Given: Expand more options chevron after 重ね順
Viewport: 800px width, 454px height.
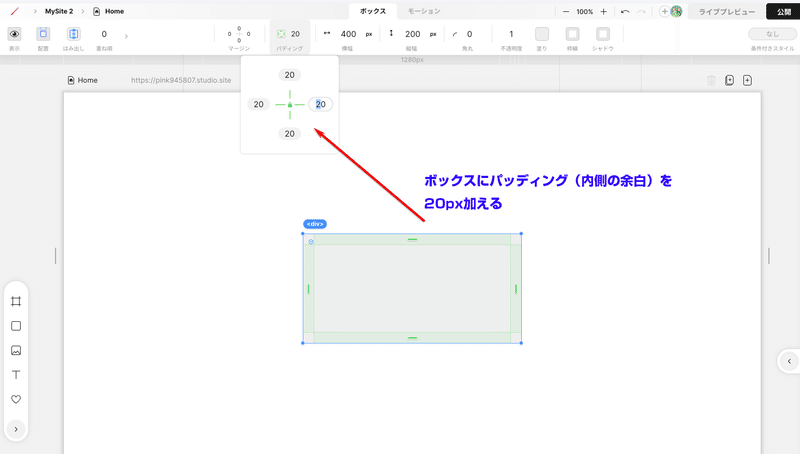Looking at the screenshot, I should [126, 36].
